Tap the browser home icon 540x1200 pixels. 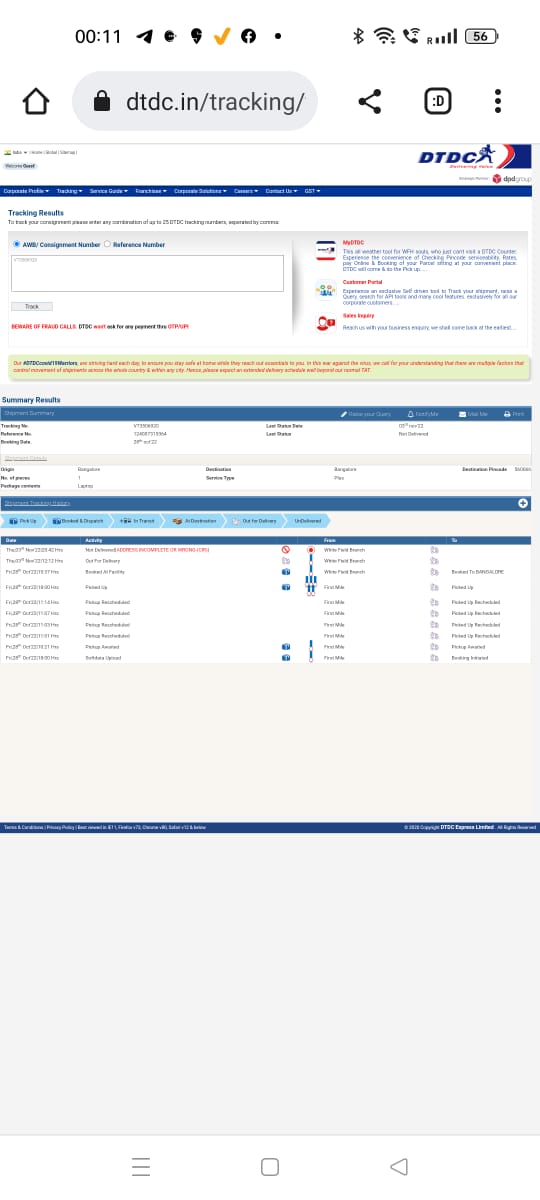click(35, 101)
